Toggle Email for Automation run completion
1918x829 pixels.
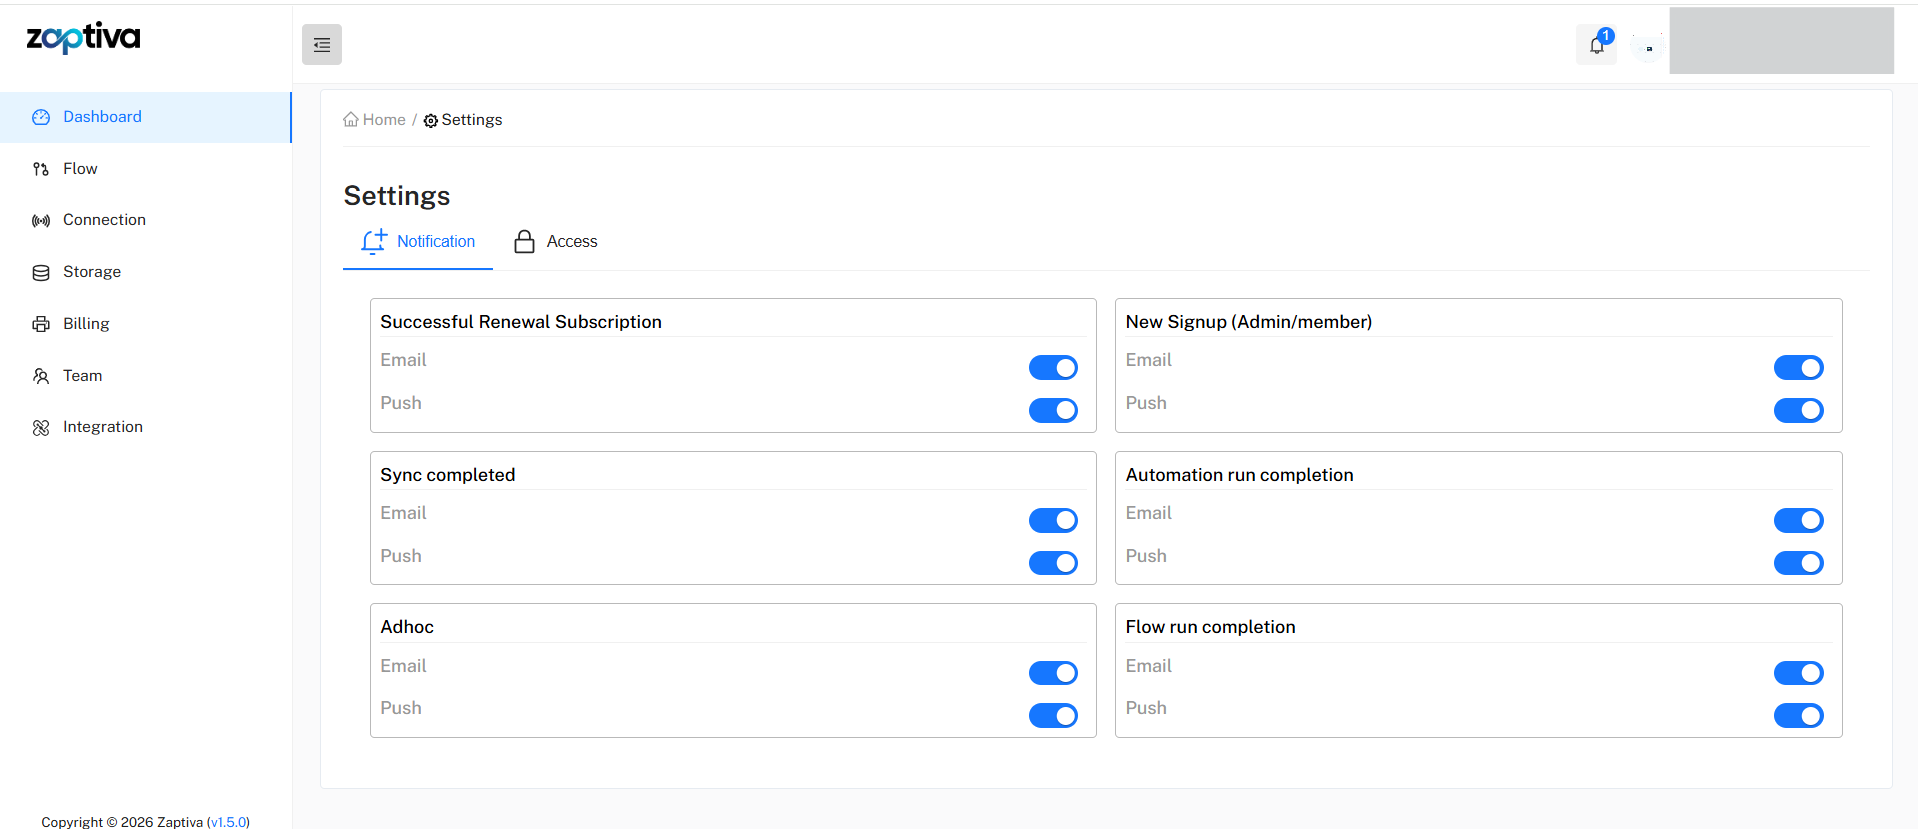click(x=1798, y=520)
